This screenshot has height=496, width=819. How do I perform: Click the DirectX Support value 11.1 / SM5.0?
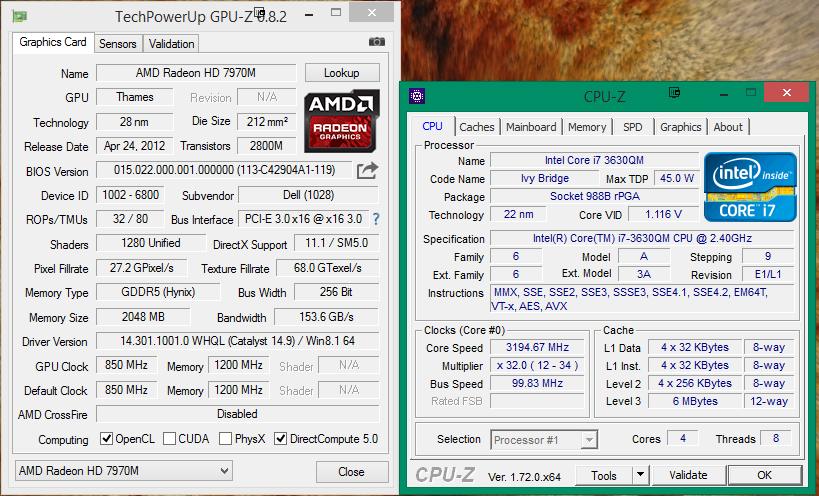(336, 243)
